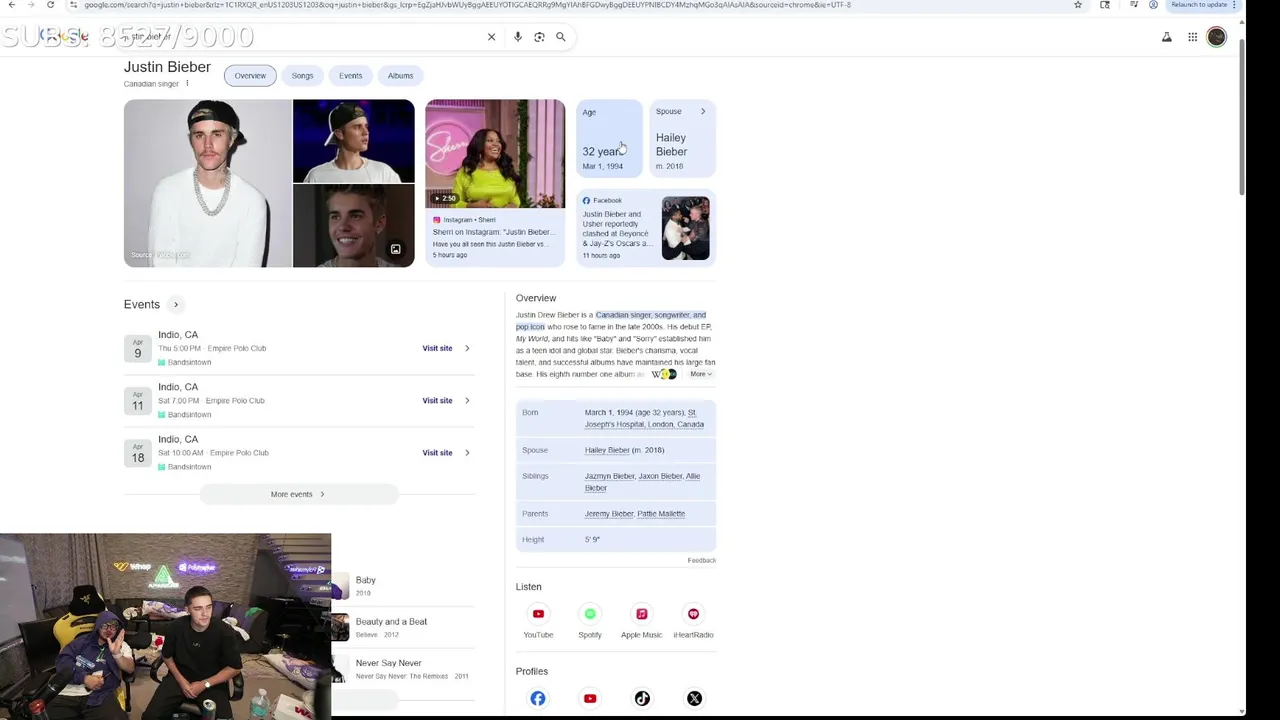Open the image gallery icon on photos
The width and height of the screenshot is (1280, 720).
coord(395,249)
